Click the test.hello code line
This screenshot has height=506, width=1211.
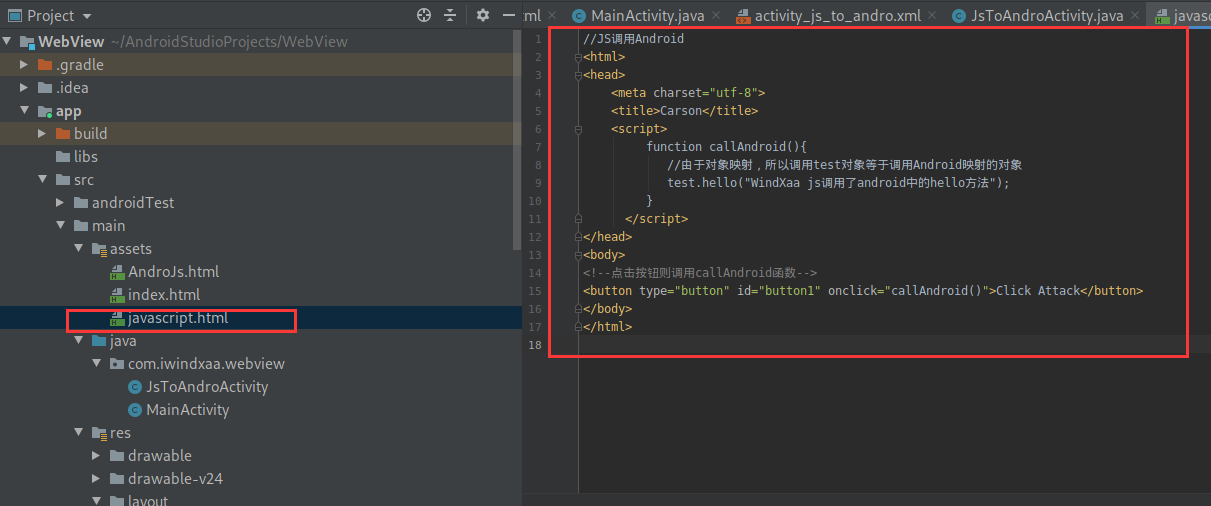click(x=839, y=183)
